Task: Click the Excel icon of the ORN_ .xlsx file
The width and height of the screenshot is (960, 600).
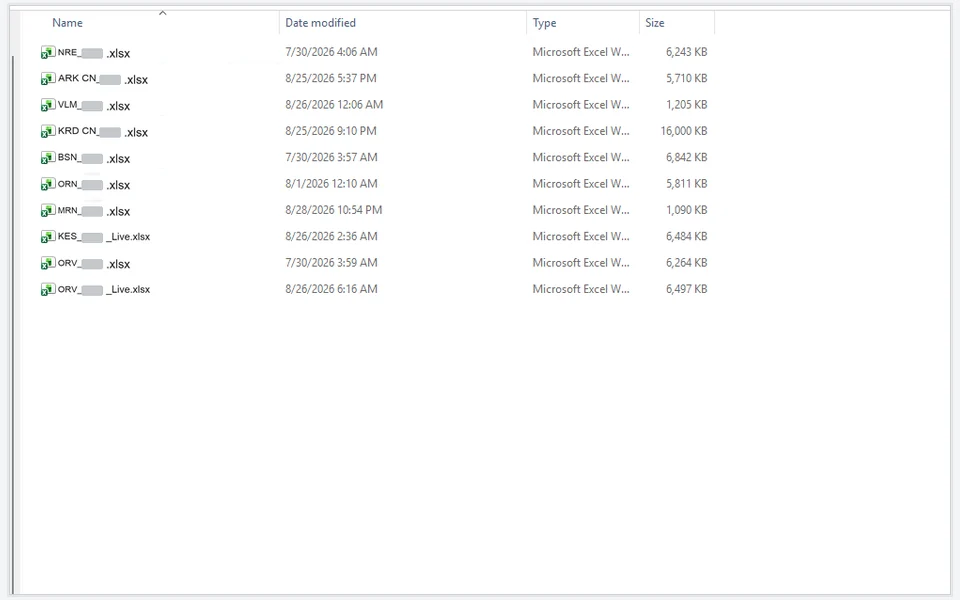Action: (48, 184)
